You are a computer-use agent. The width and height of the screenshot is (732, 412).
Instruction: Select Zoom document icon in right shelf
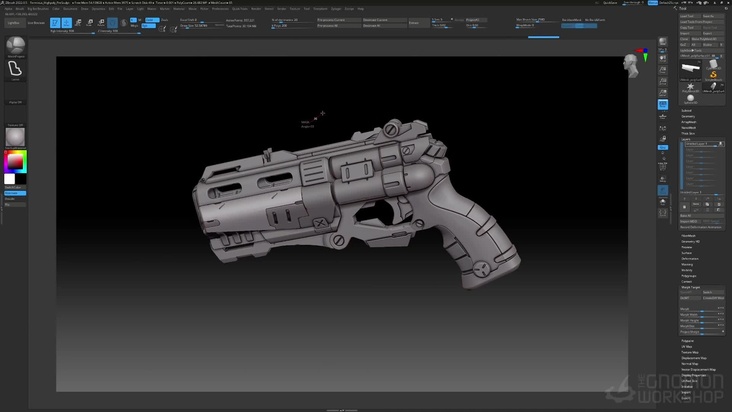point(663,70)
